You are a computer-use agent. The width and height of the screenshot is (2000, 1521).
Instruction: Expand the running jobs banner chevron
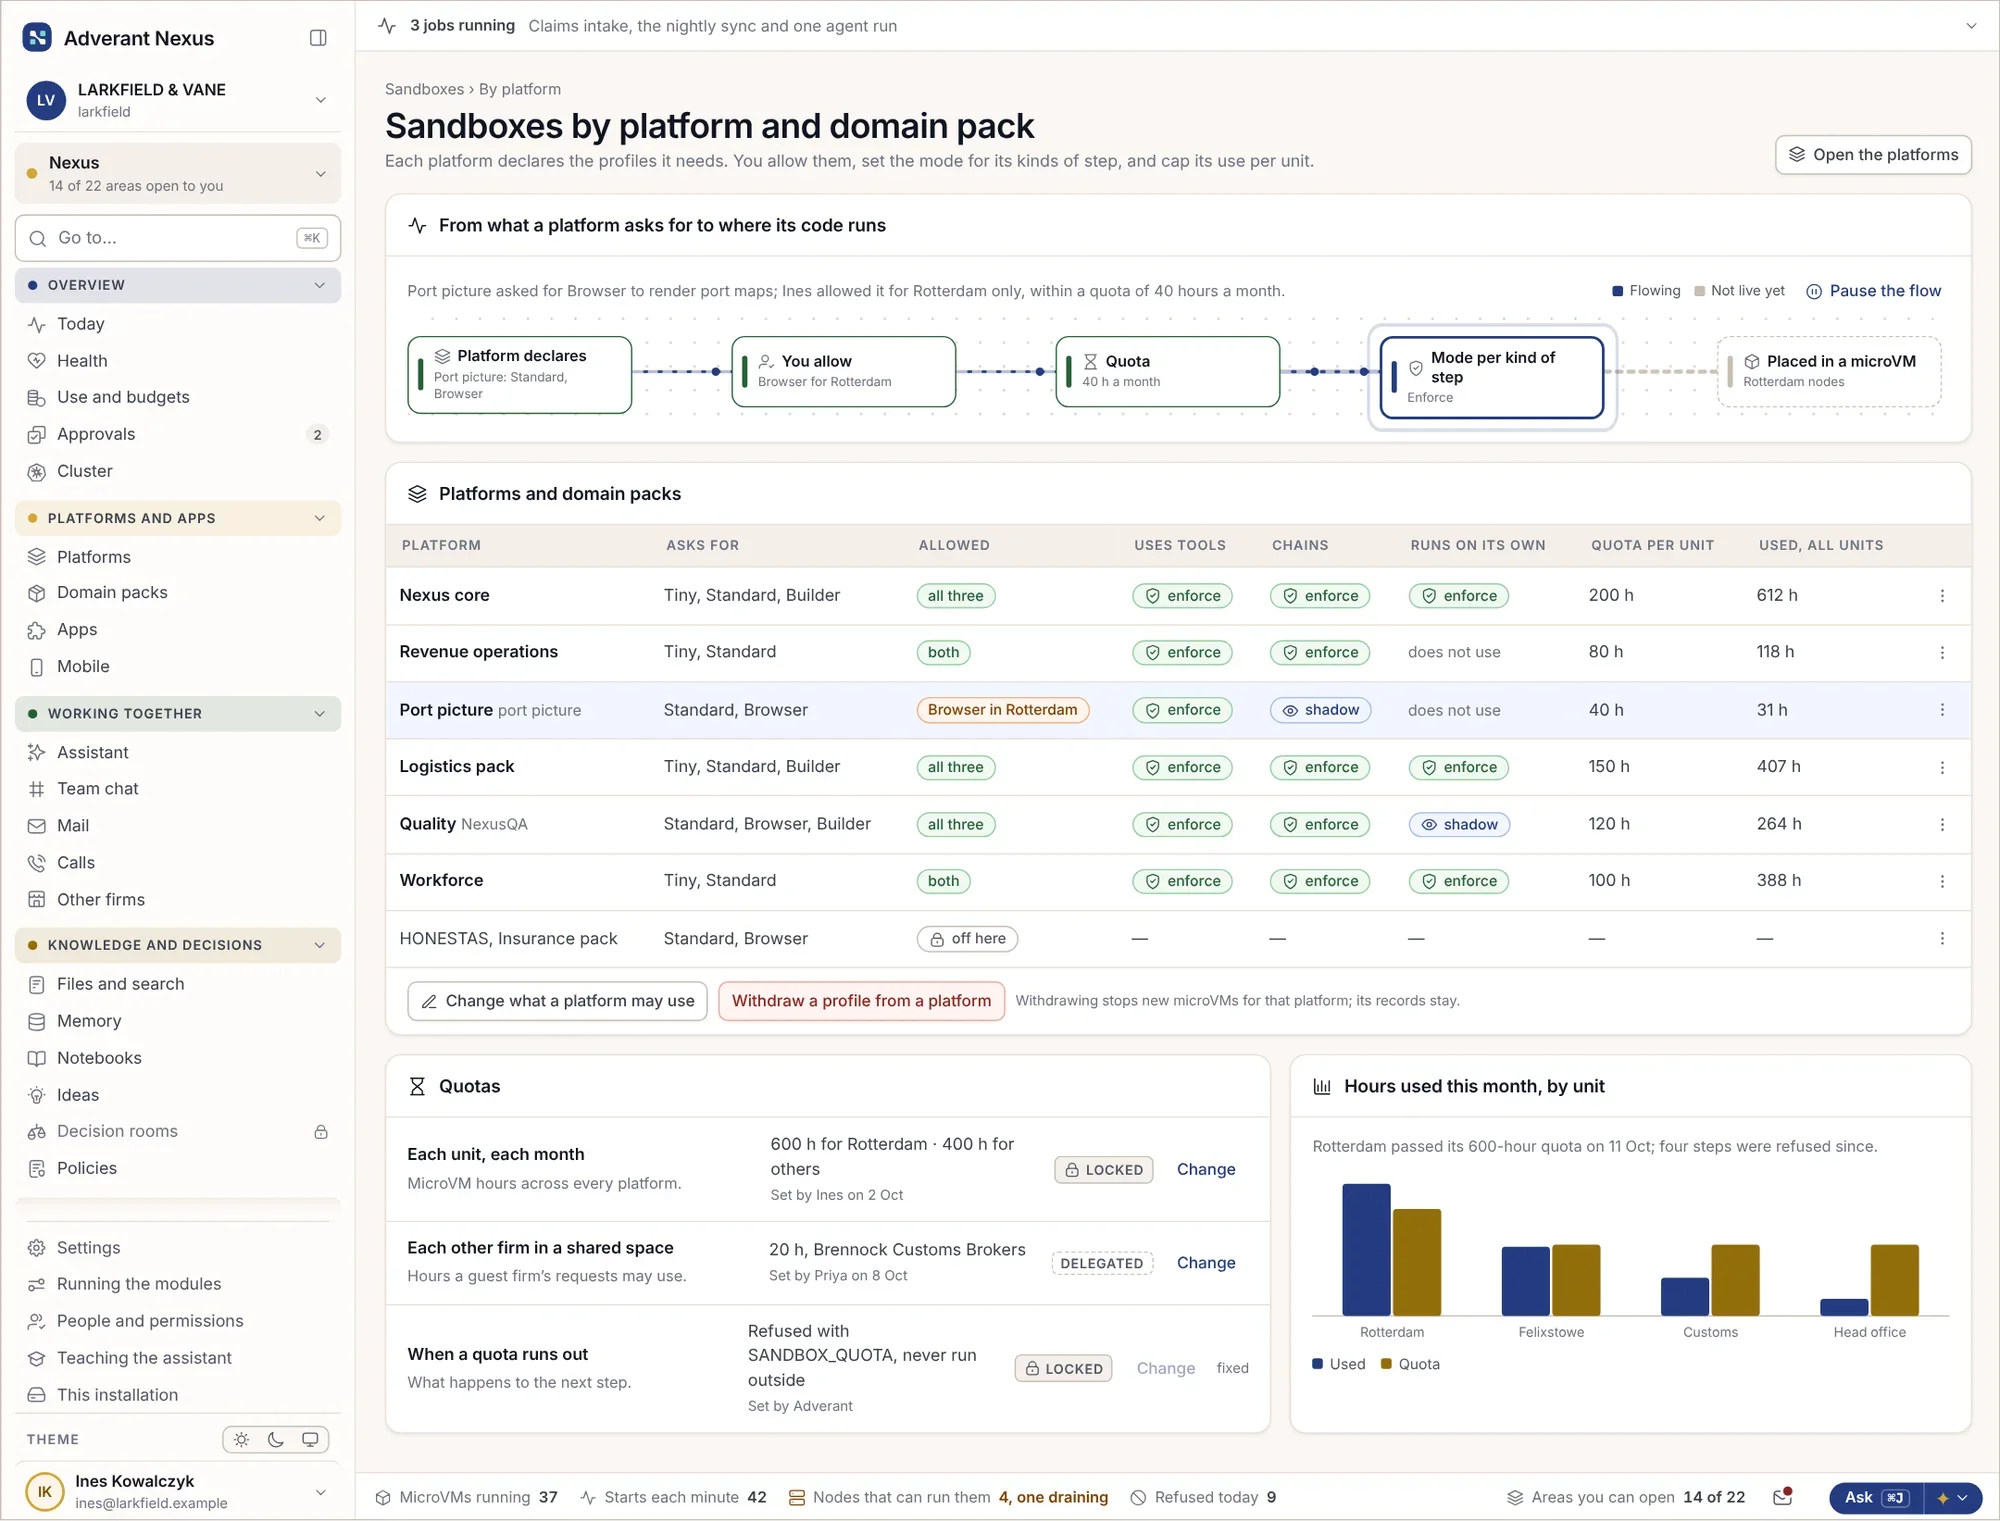[x=1971, y=26]
